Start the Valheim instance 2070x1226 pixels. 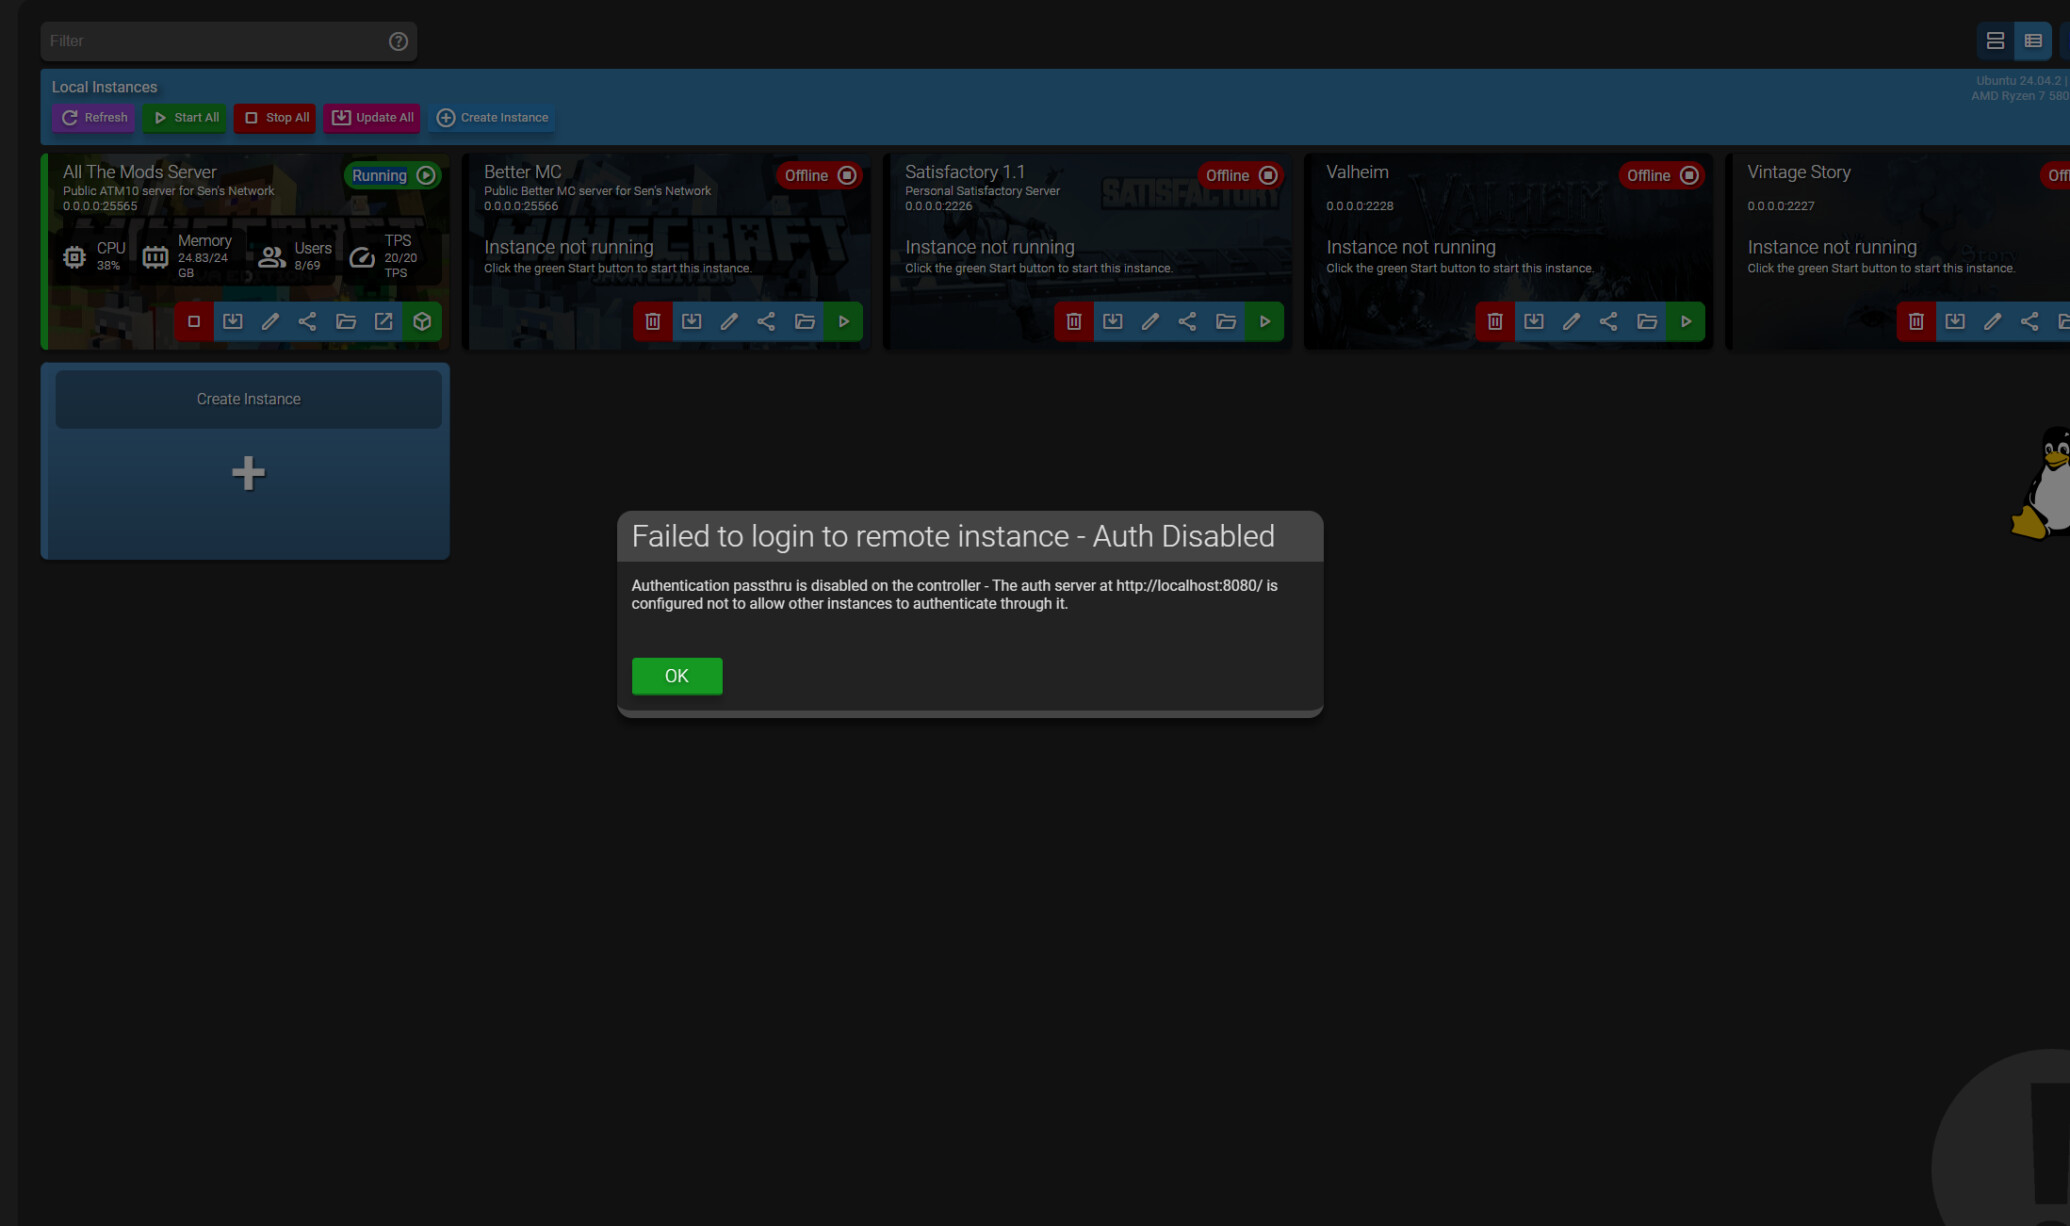pyautogui.click(x=1686, y=322)
